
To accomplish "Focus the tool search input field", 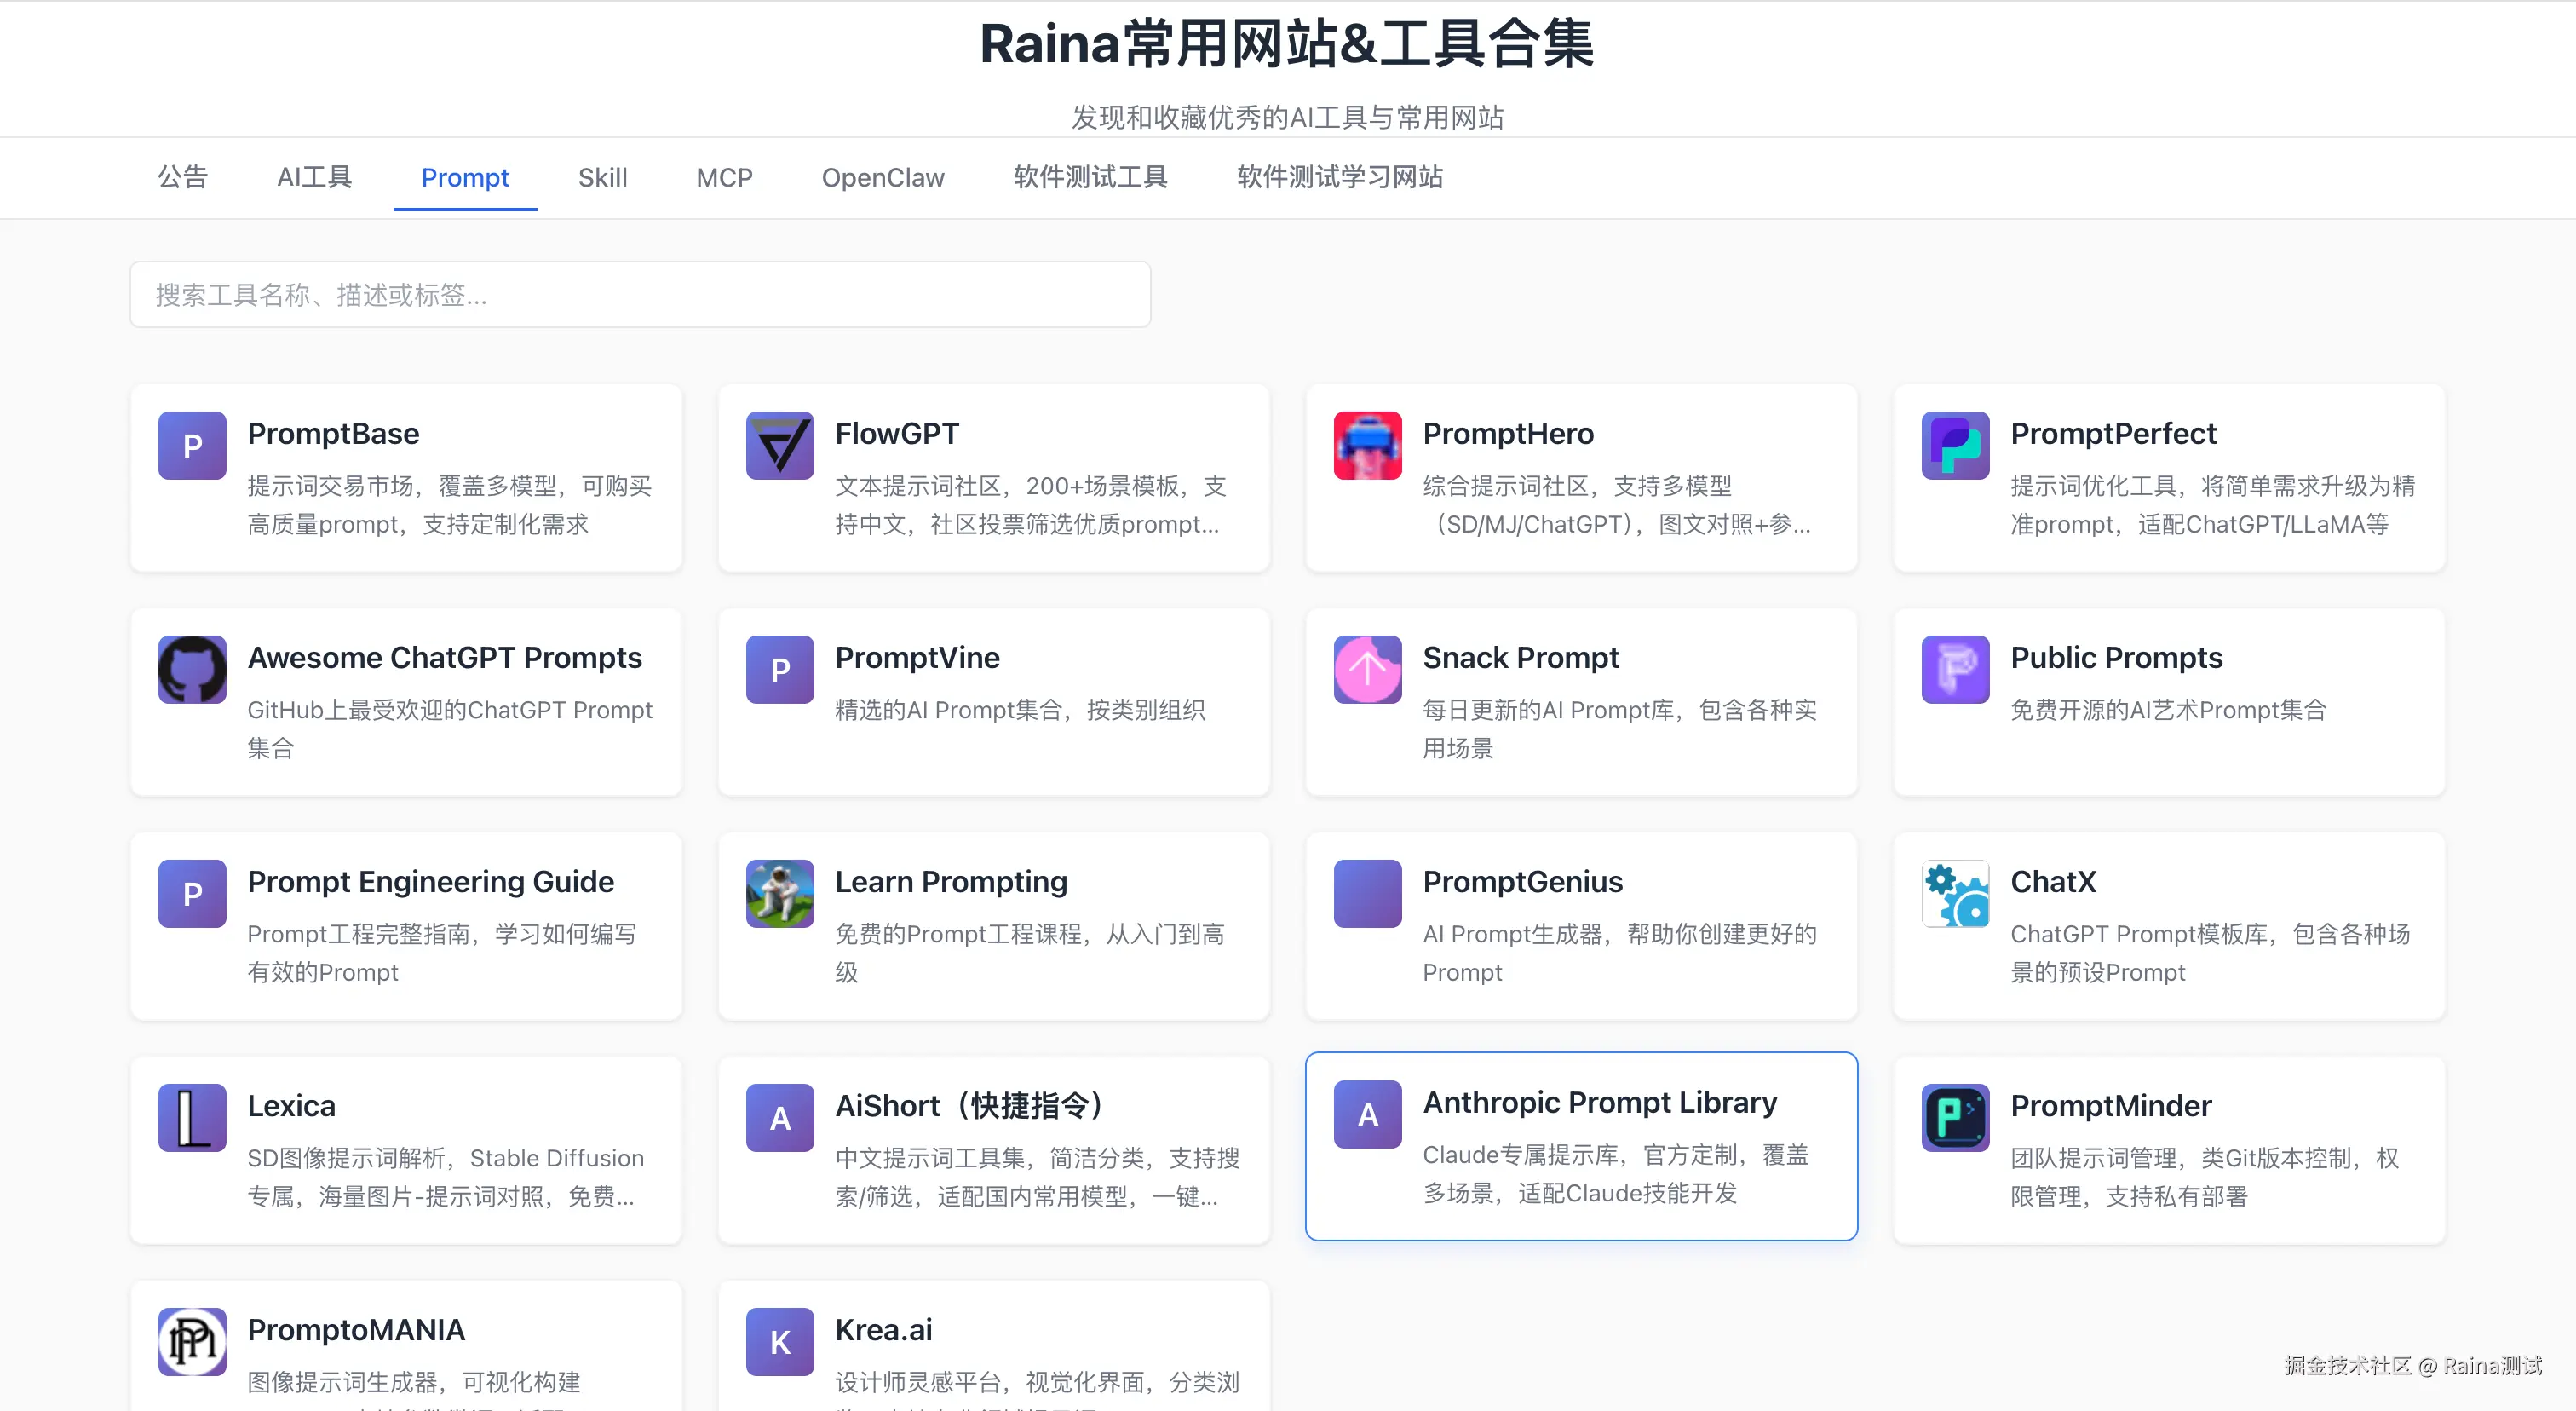I will click(x=640, y=294).
